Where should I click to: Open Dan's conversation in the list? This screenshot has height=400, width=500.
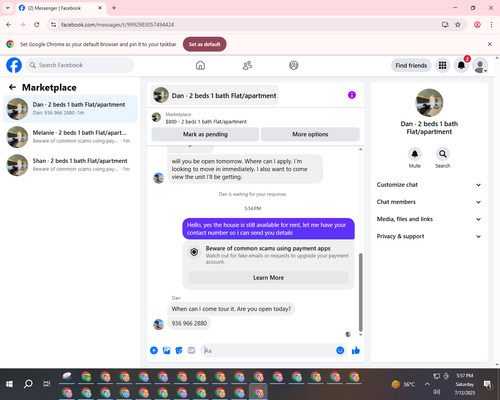[x=70, y=109]
